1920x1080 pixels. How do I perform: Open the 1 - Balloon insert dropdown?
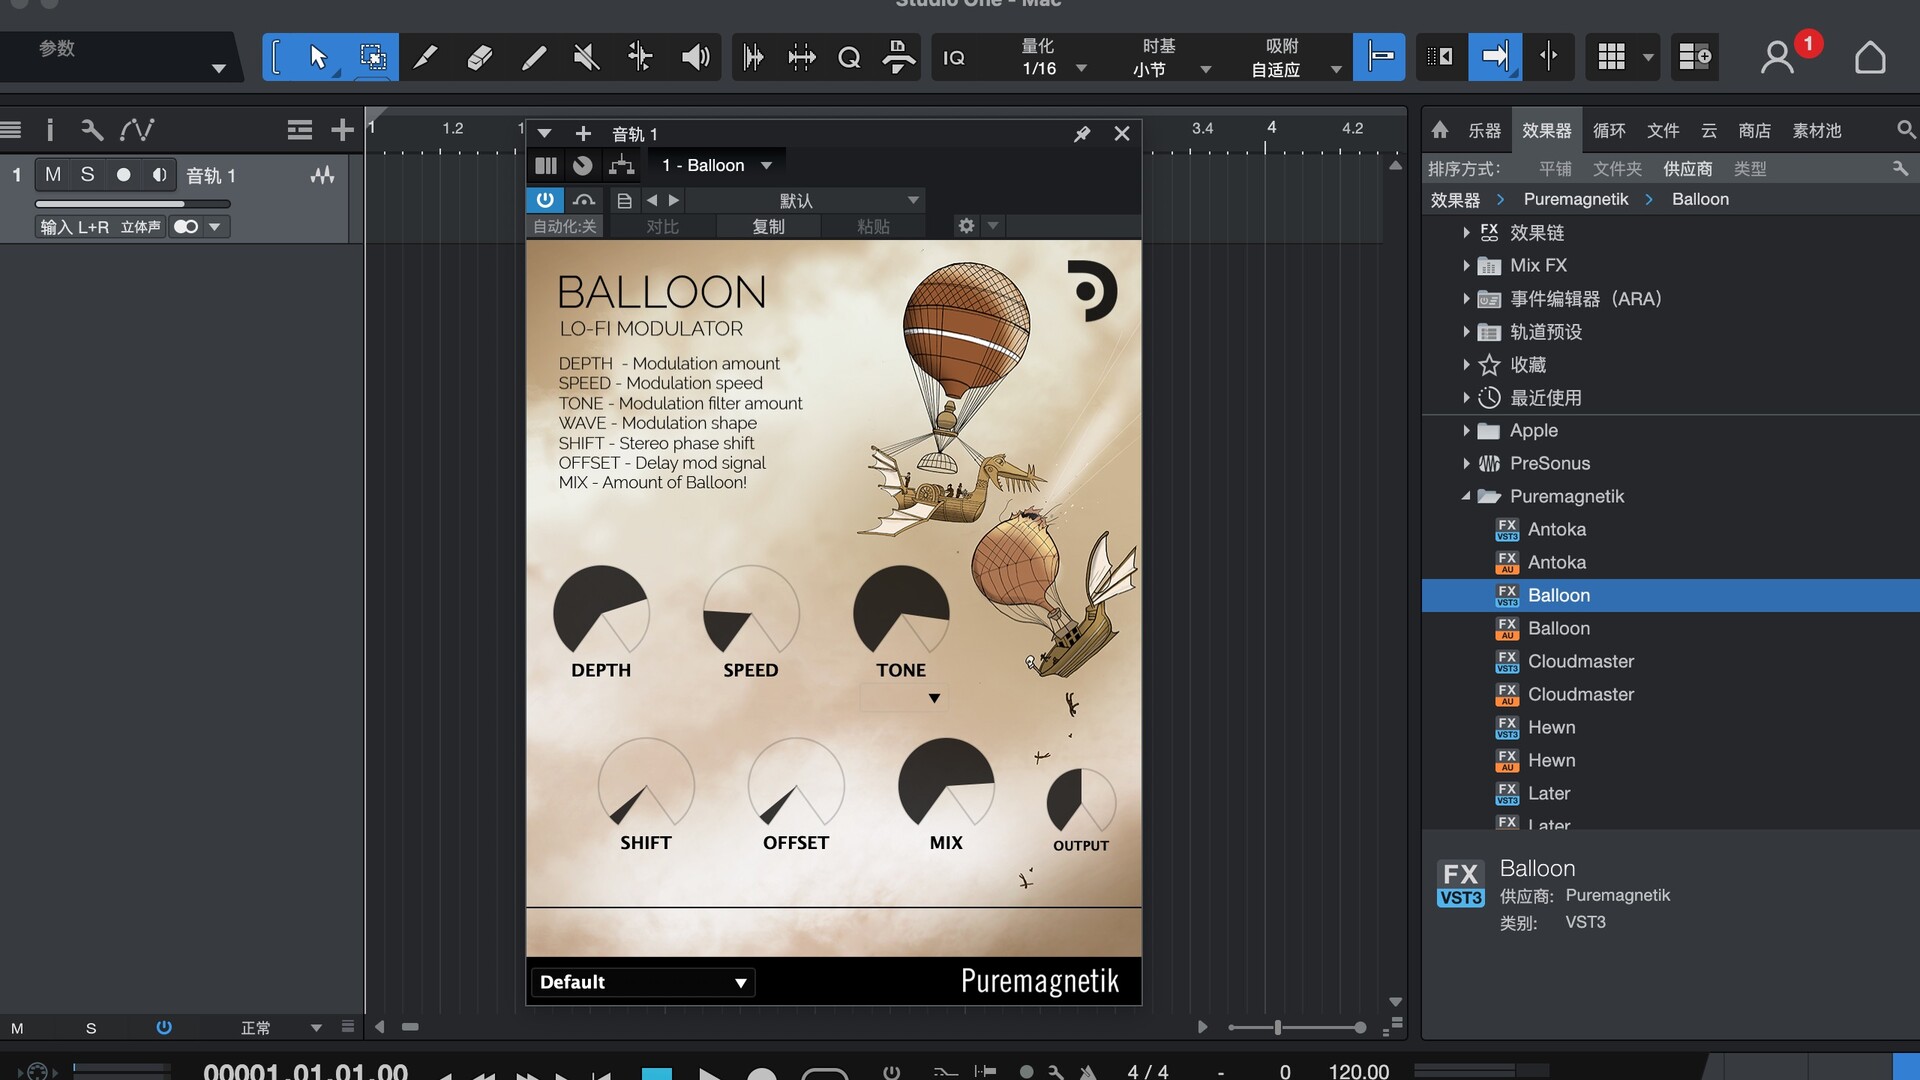tap(716, 165)
